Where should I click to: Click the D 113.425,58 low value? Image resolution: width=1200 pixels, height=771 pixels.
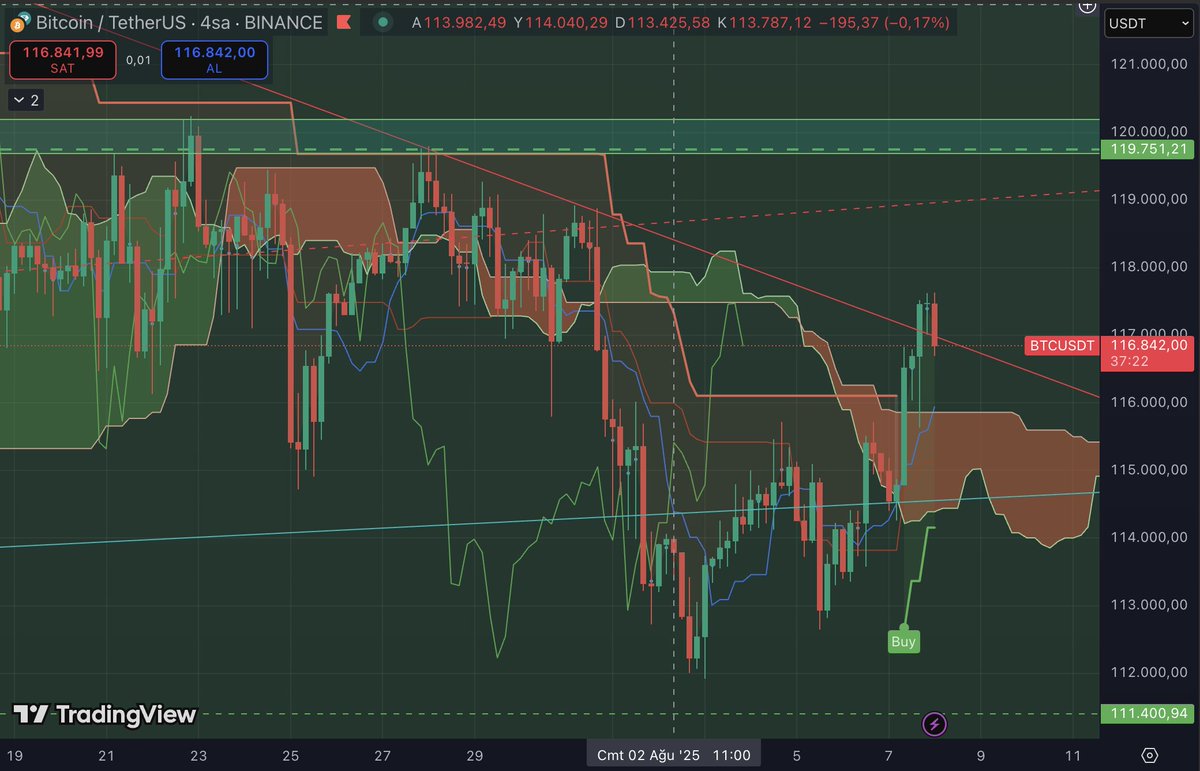pyautogui.click(x=662, y=22)
